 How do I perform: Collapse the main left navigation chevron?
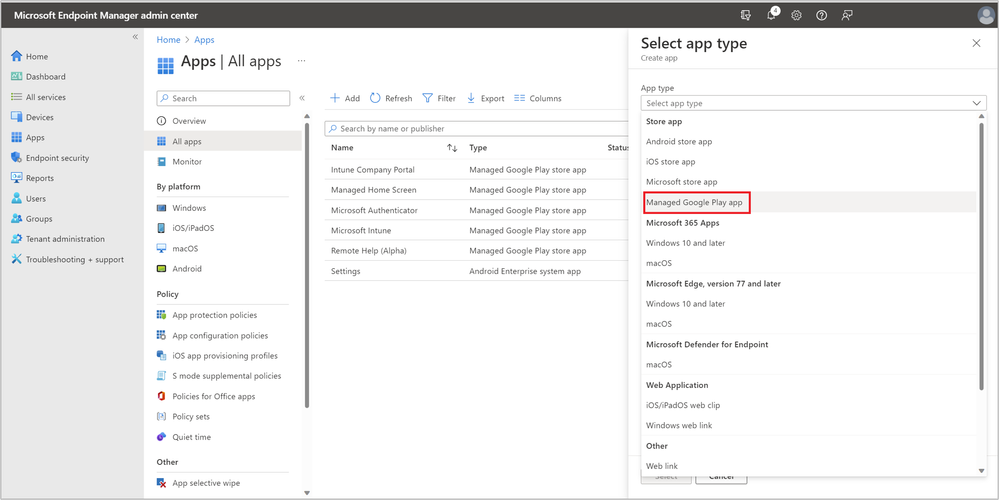point(135,37)
